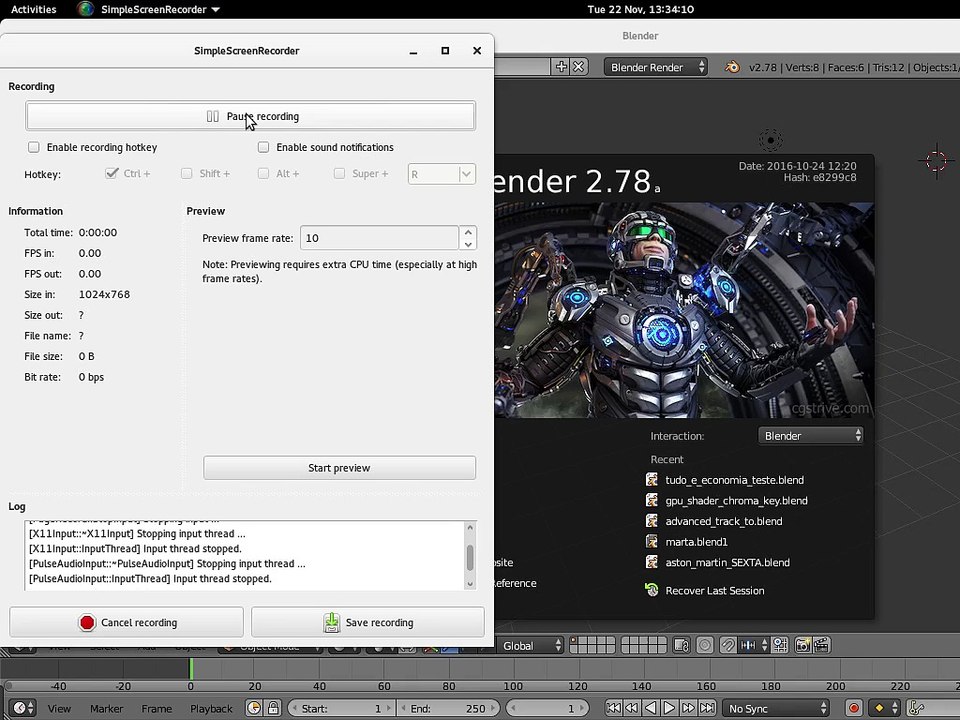Toggle the Shift + hotkey checkbox

pyautogui.click(x=187, y=173)
